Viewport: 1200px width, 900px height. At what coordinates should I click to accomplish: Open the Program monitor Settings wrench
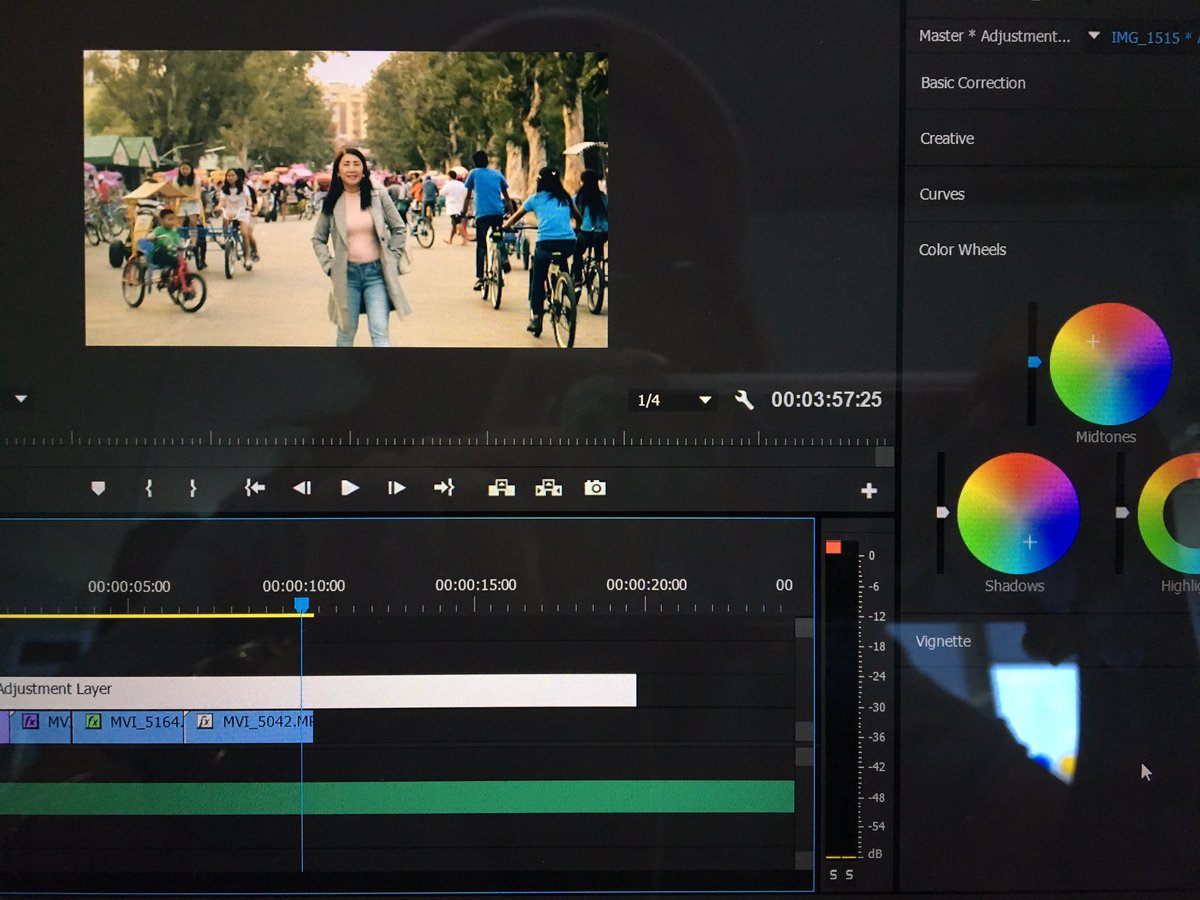click(x=745, y=400)
